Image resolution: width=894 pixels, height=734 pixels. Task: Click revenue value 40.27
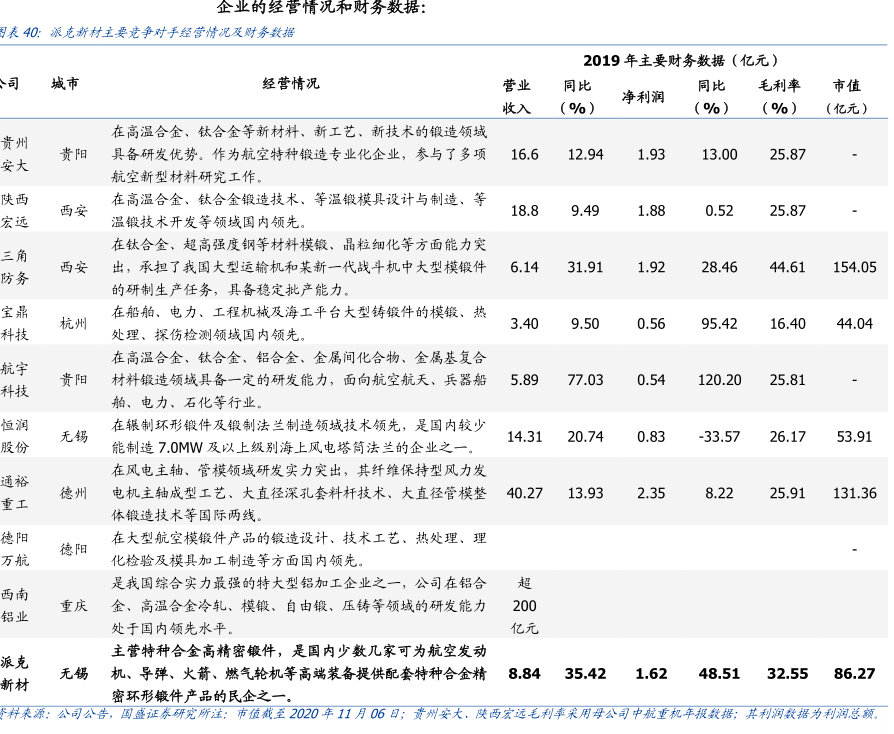click(525, 493)
